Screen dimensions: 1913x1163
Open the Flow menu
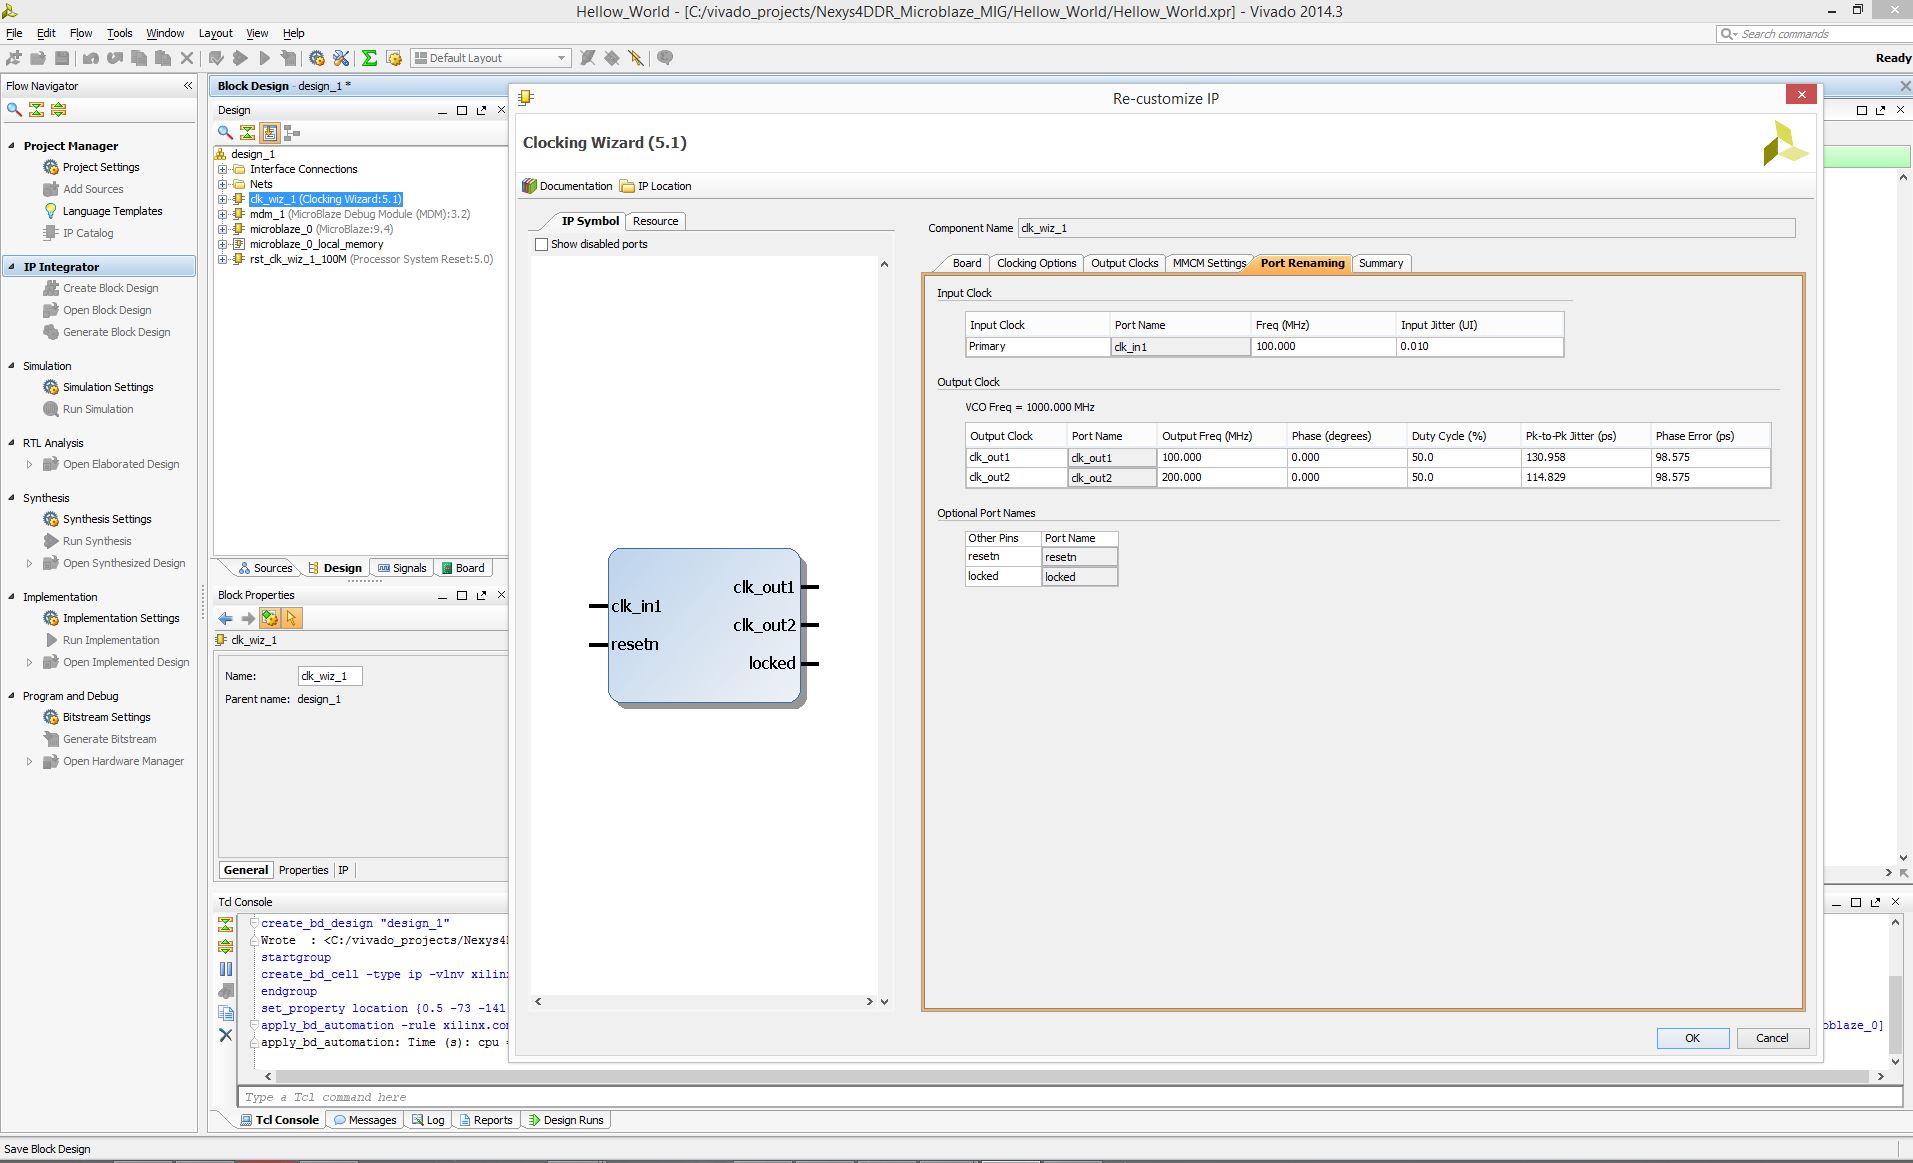tap(81, 33)
